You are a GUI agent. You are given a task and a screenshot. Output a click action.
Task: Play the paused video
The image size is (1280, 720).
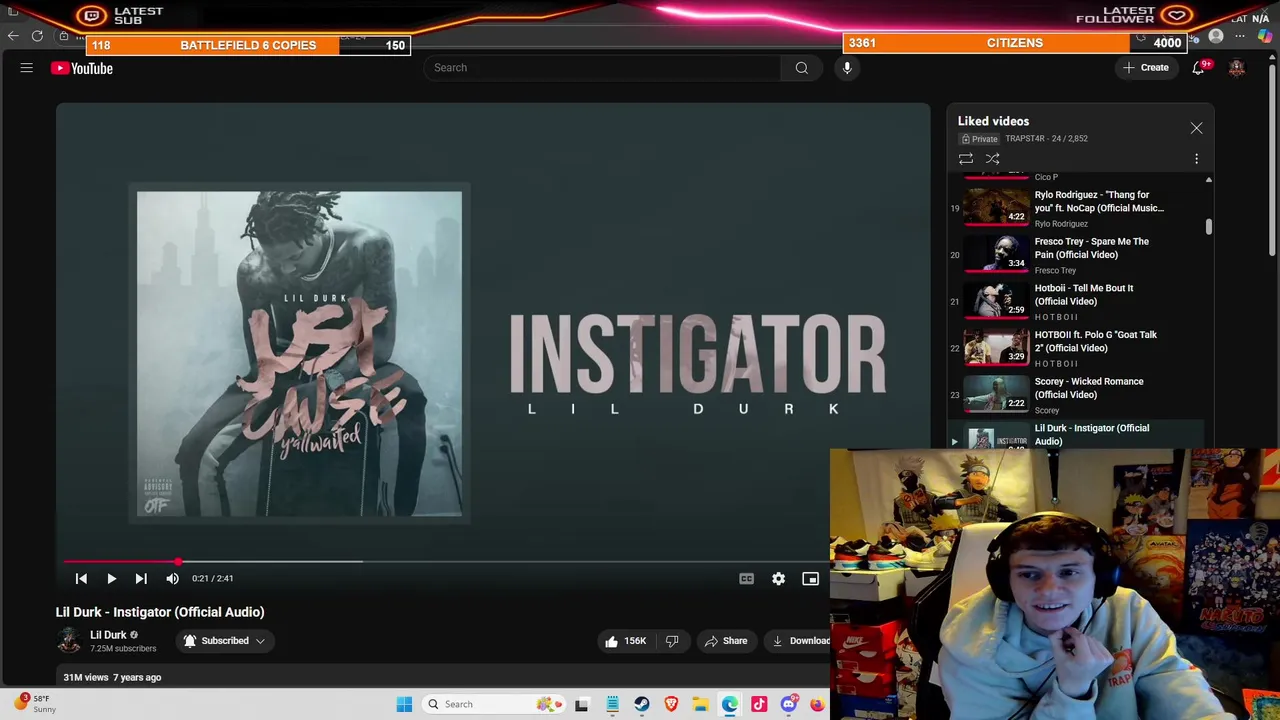tap(111, 579)
